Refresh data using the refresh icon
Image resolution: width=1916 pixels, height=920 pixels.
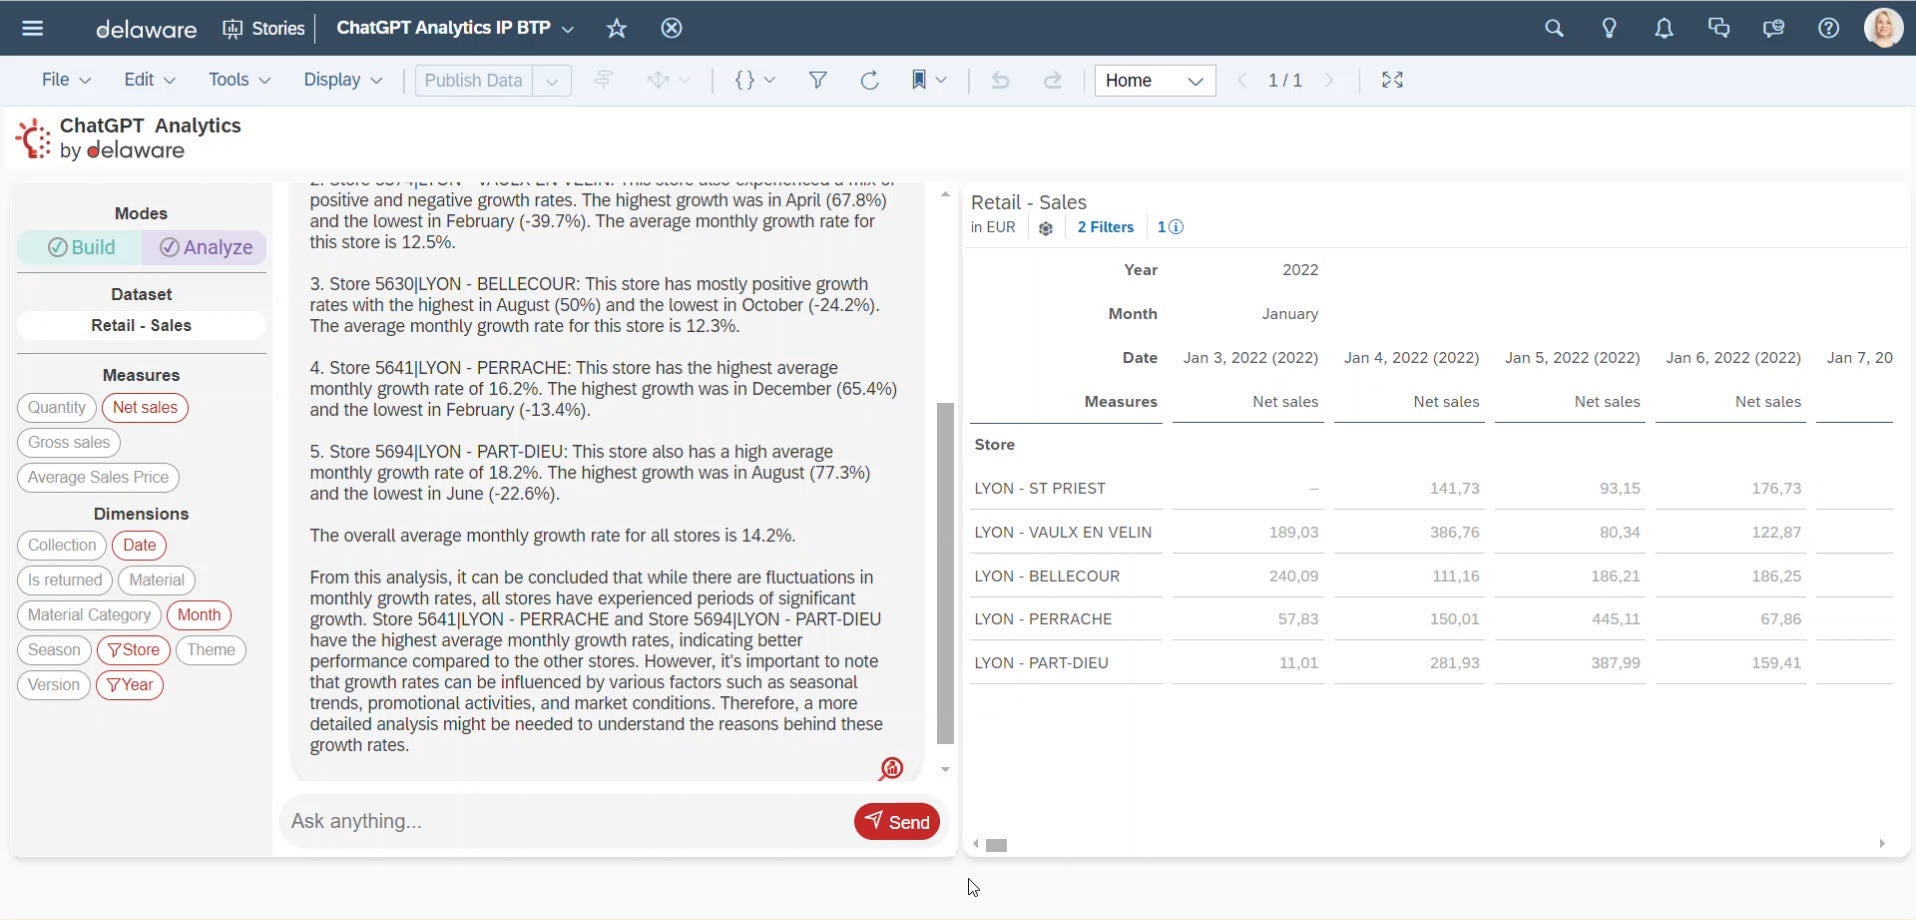point(869,80)
